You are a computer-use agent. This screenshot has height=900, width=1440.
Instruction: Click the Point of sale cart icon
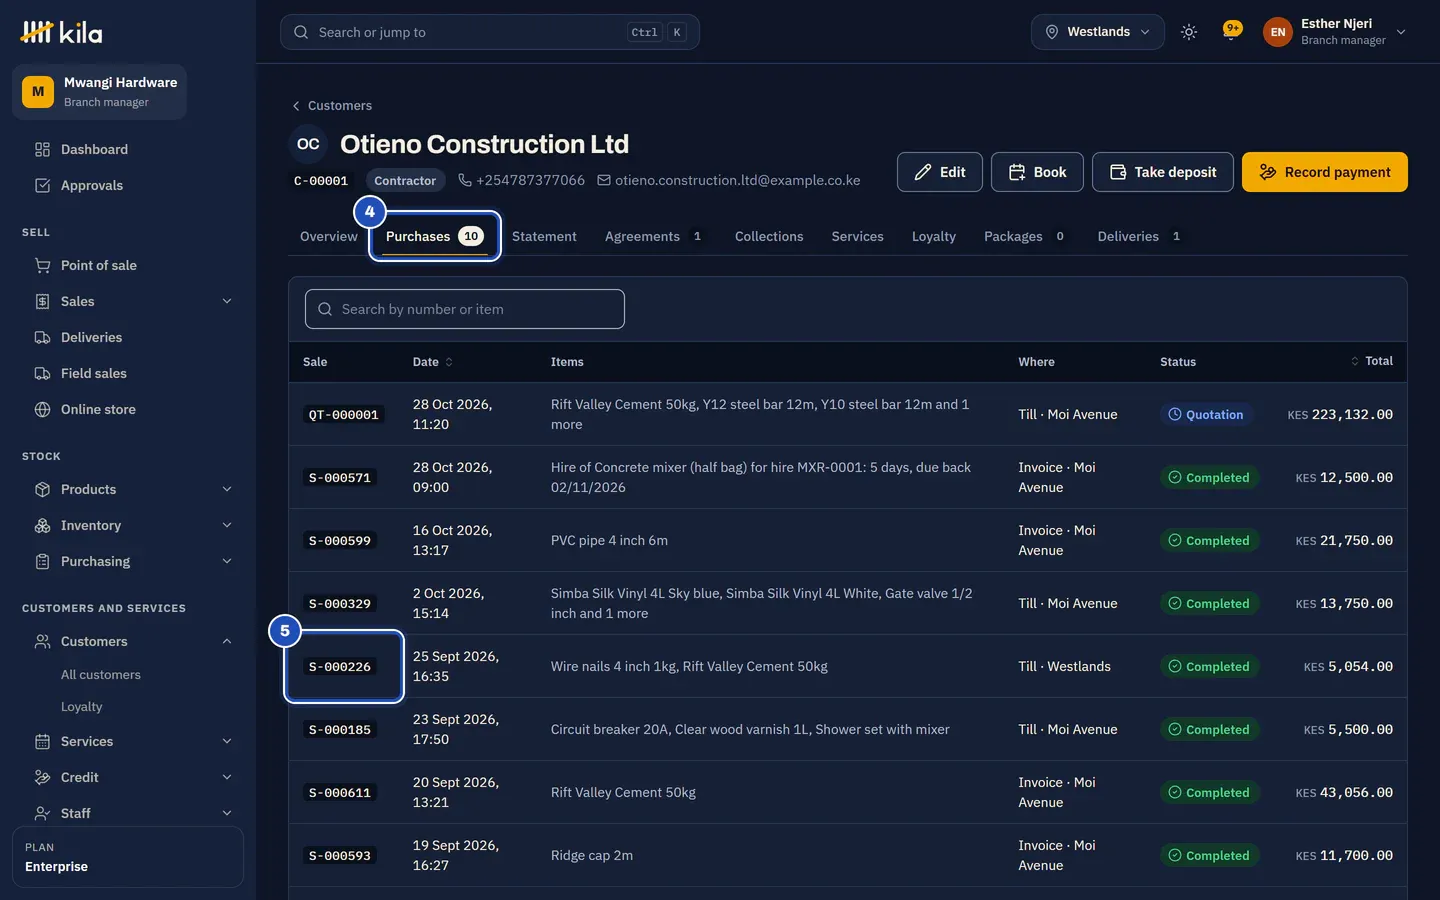(42, 265)
